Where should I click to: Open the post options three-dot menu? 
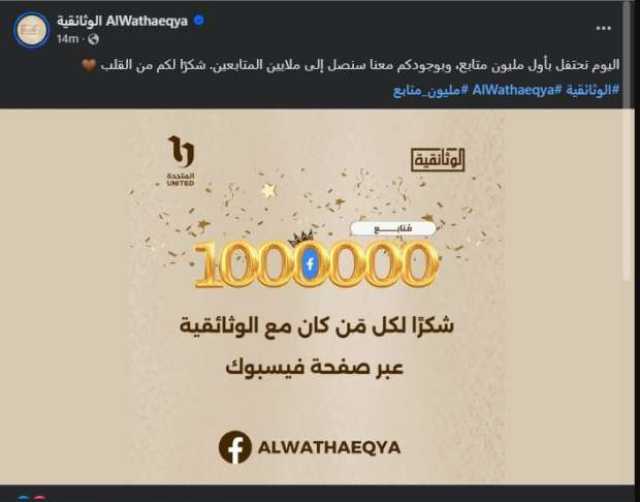(603, 28)
